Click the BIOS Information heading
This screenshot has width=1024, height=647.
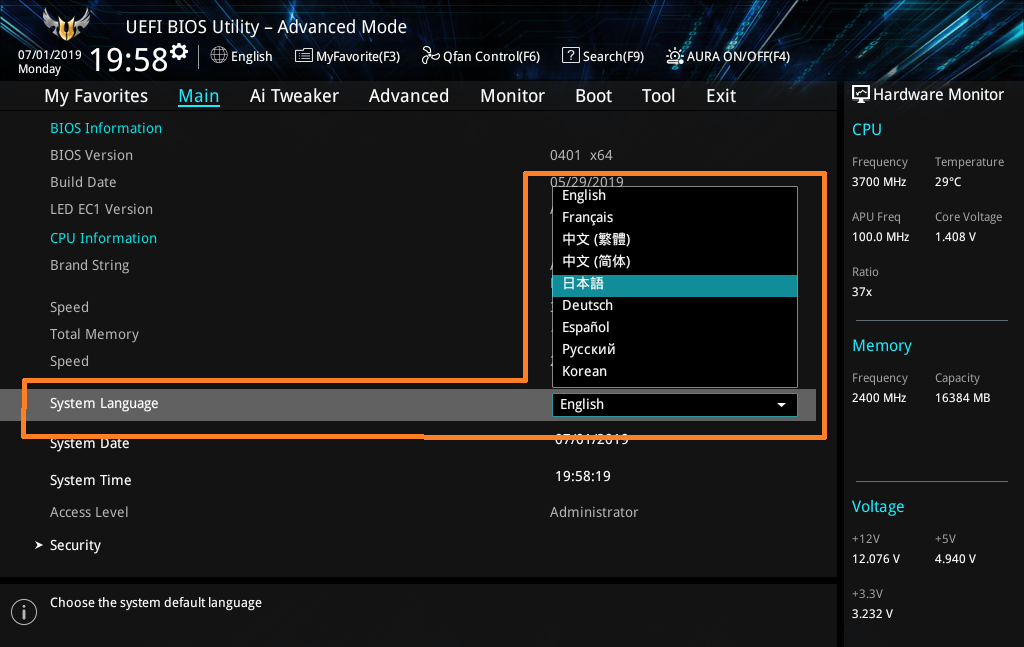(106, 129)
